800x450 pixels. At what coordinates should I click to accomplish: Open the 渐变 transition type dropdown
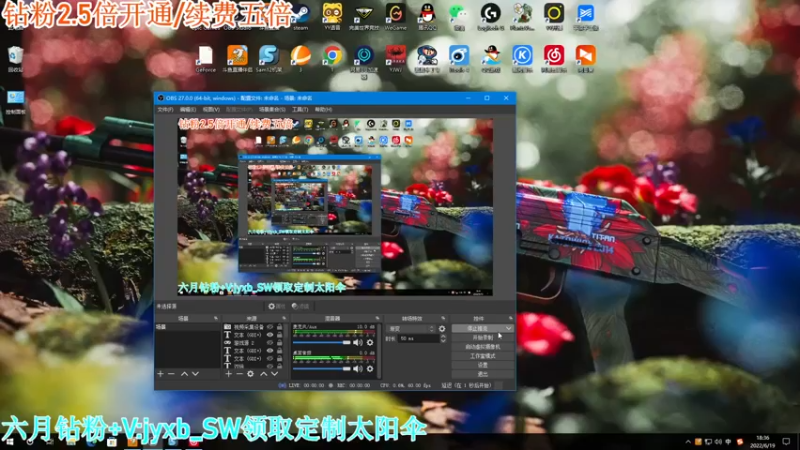coord(411,329)
